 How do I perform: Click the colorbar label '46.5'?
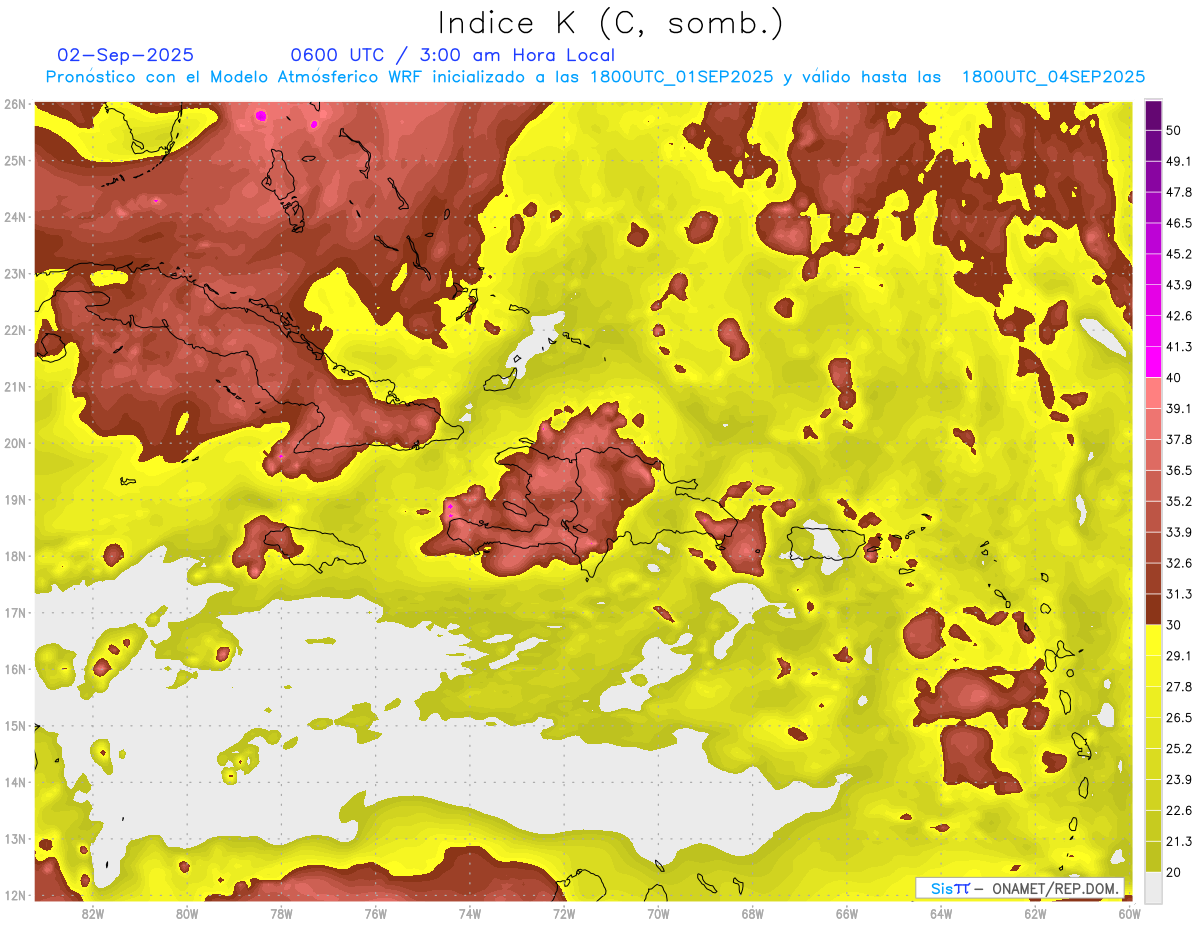point(1178,223)
